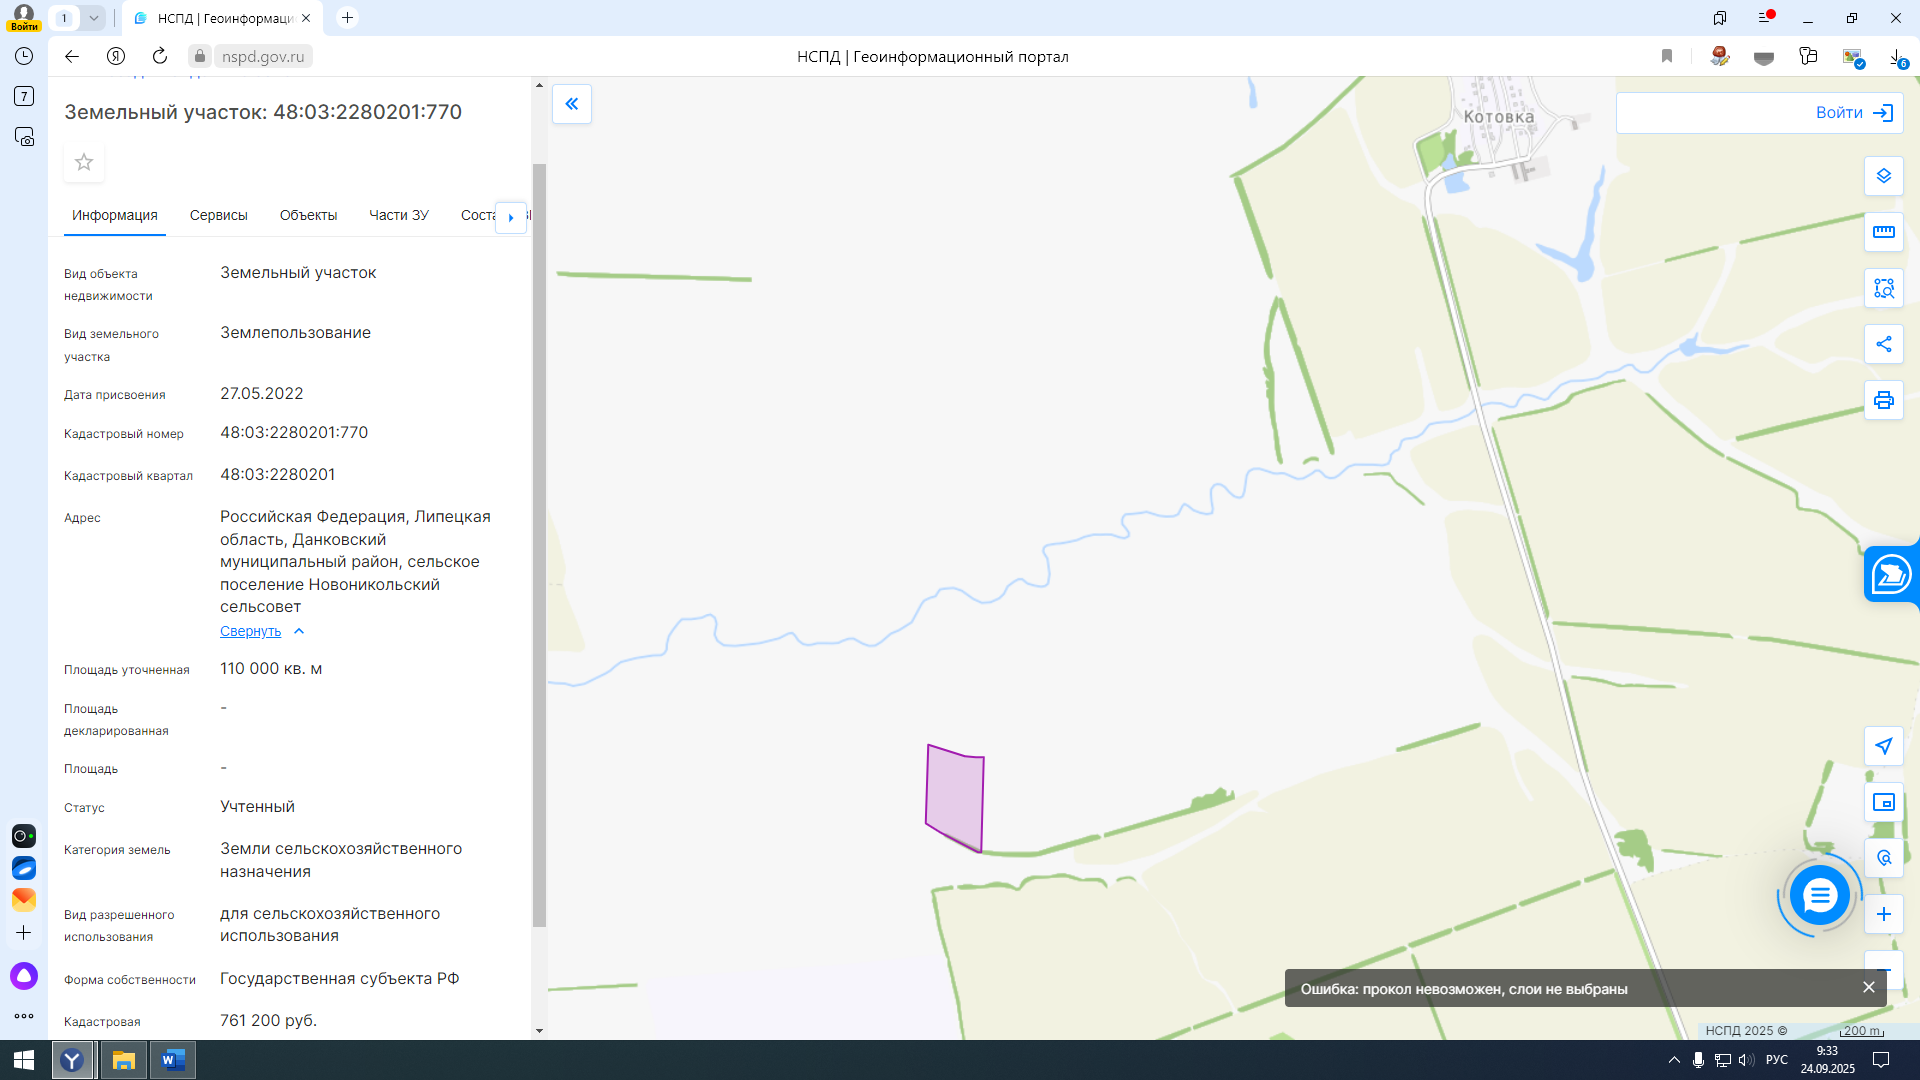Activate the area search tool icon
Viewport: 1920px width, 1080px height.
click(1883, 288)
